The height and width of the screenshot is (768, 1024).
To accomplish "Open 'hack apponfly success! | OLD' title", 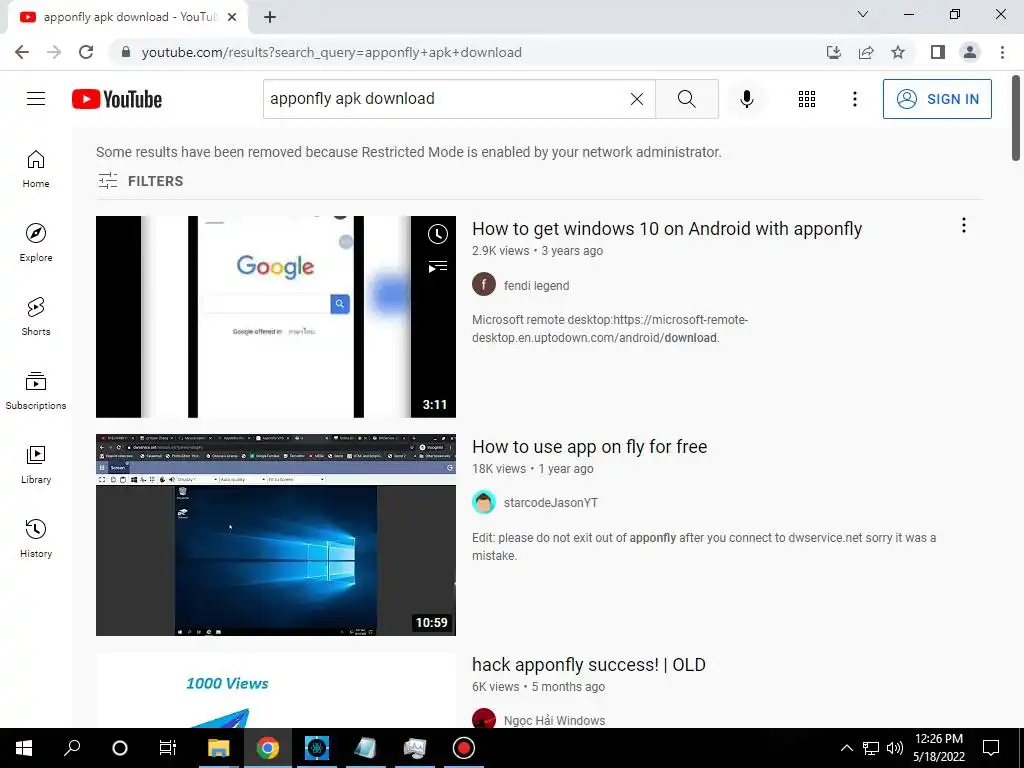I will tap(588, 665).
